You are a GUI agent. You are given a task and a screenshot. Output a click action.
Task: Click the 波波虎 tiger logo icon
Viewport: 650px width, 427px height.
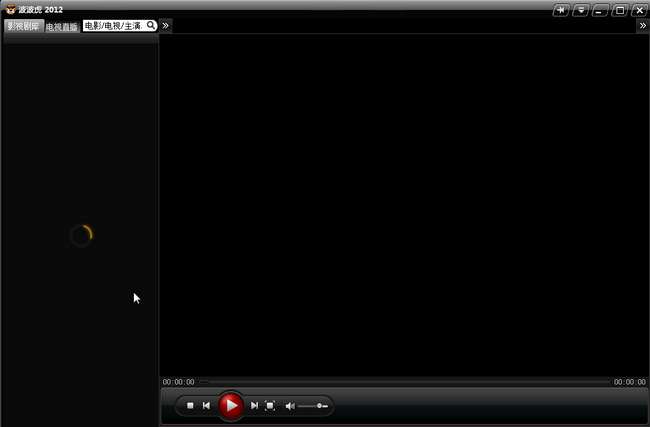click(x=11, y=9)
